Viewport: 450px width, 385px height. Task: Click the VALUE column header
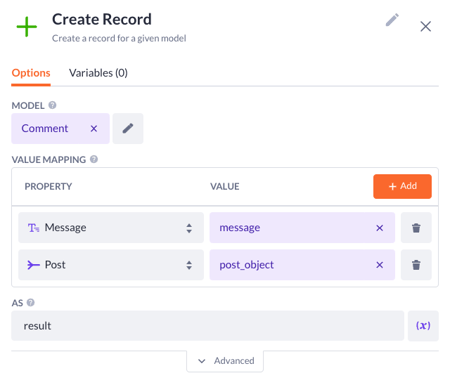pos(225,187)
